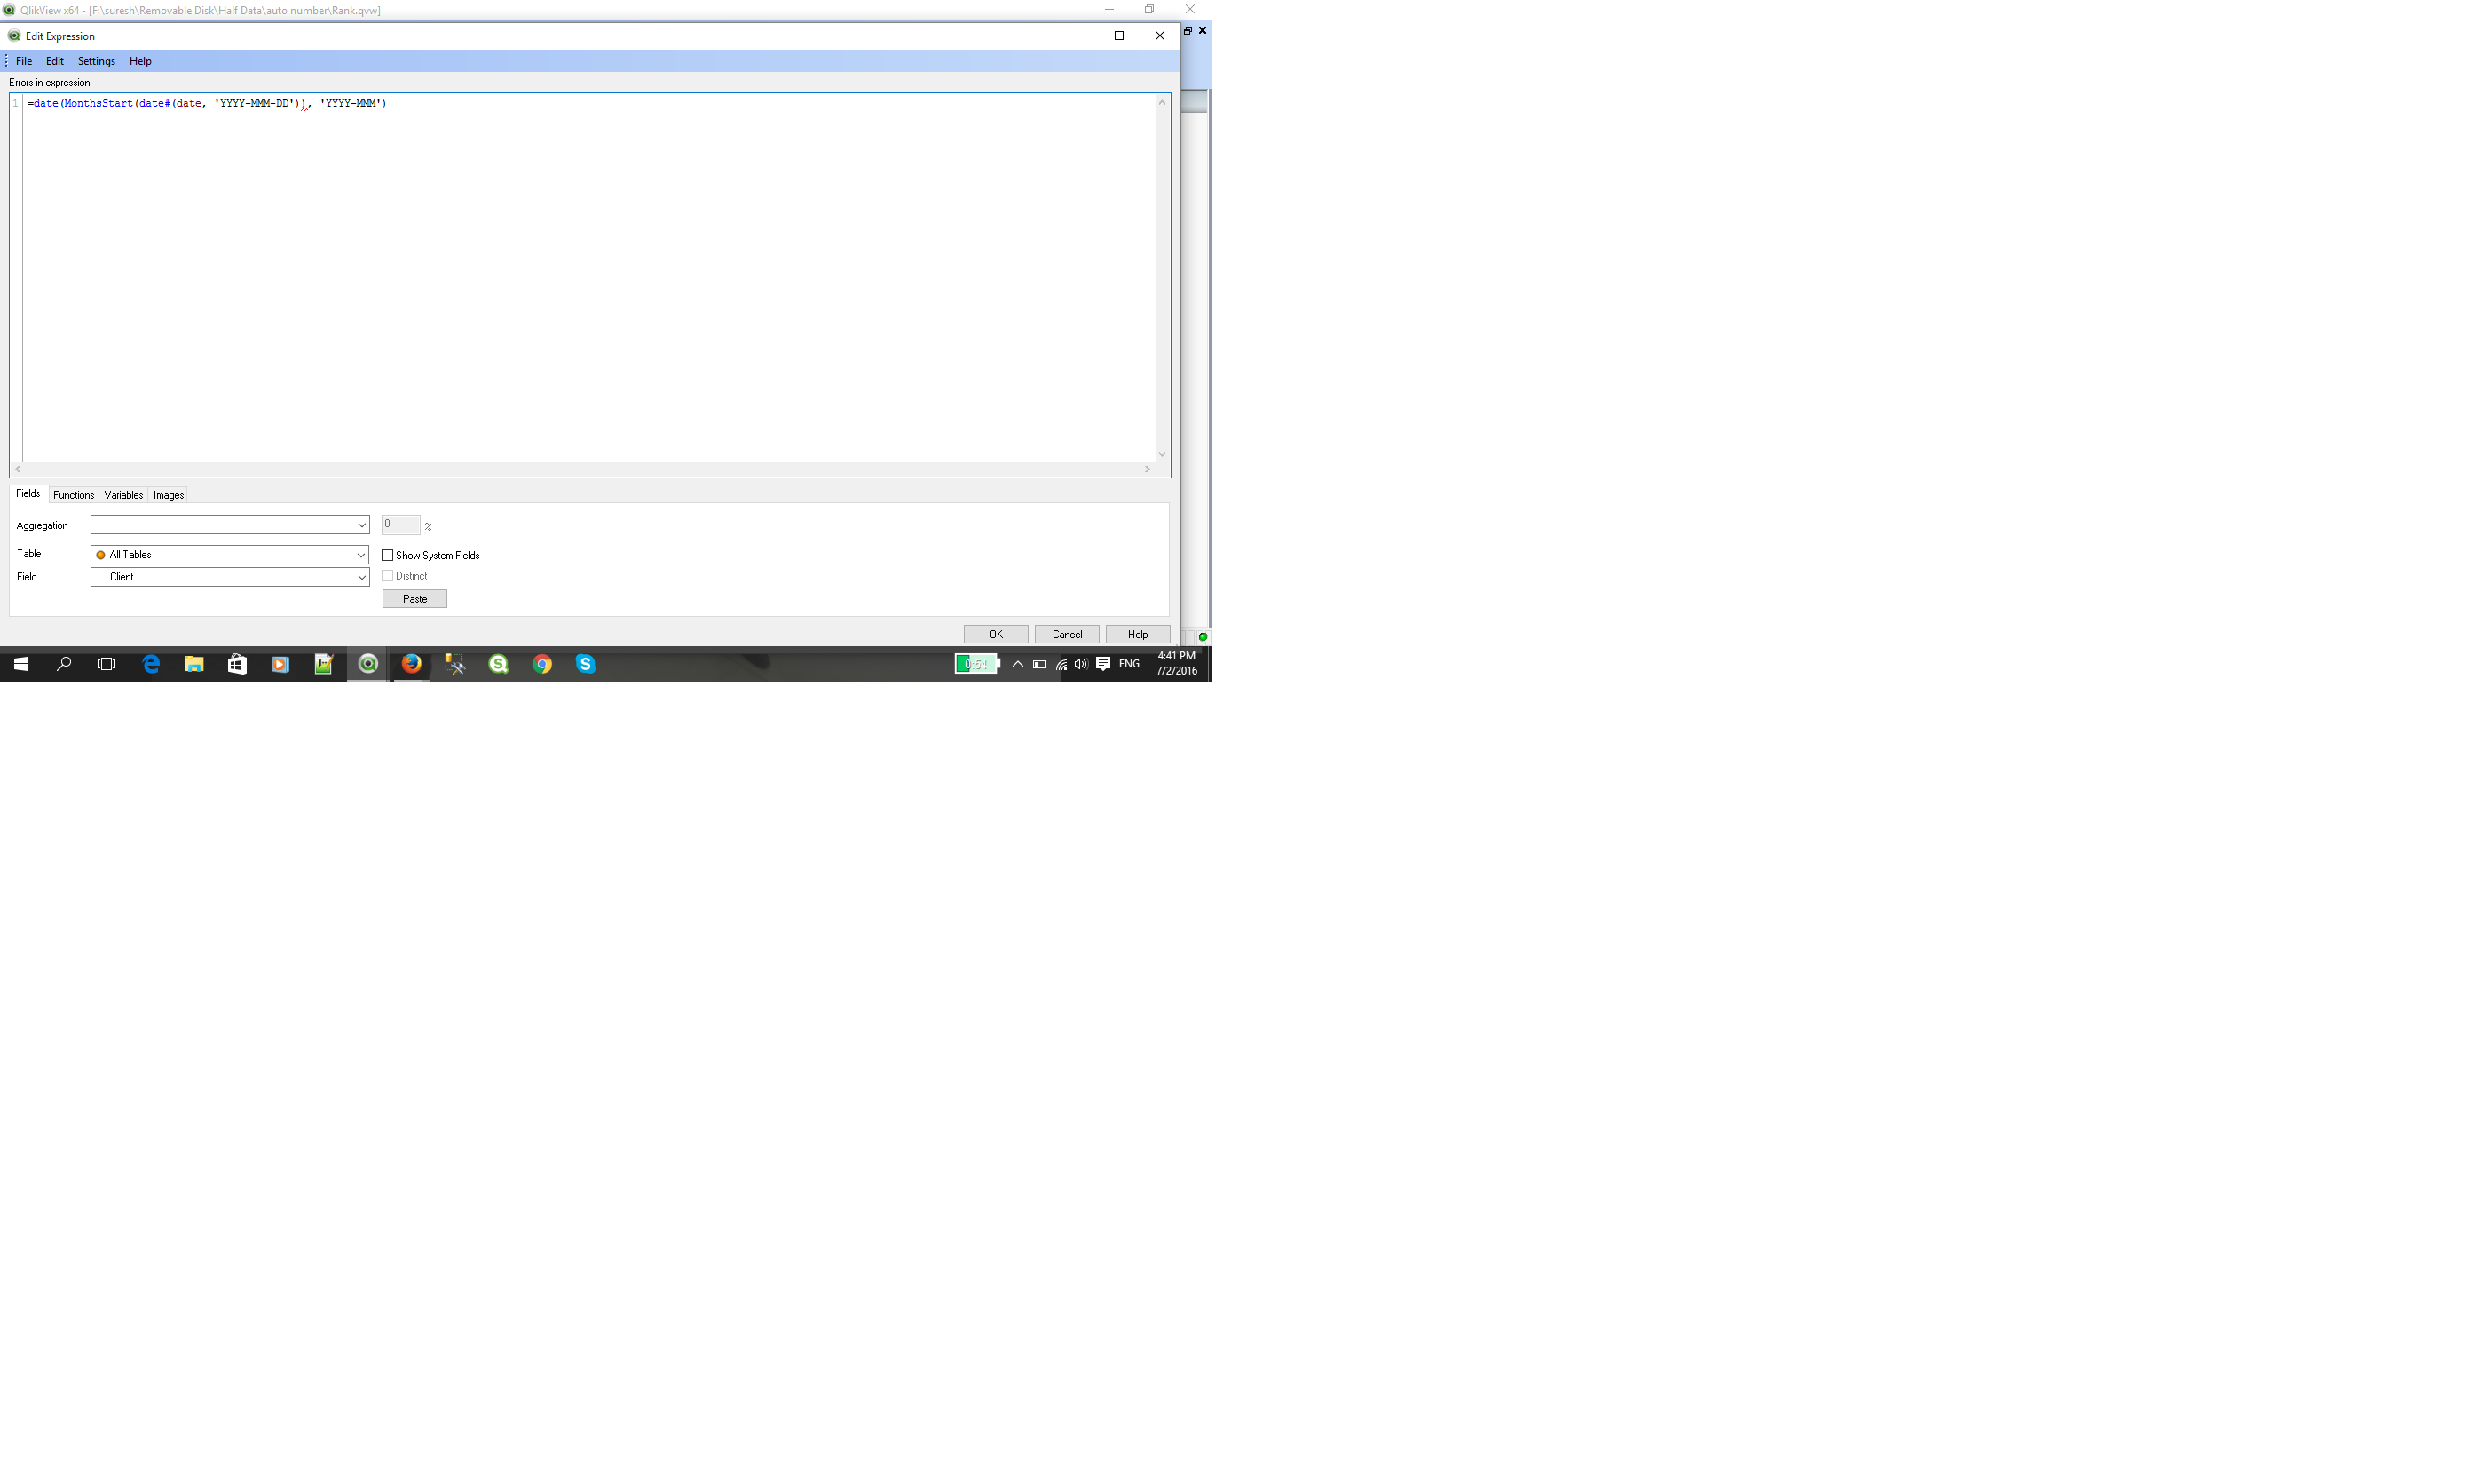Enable the Distinct checkbox option

coord(389,576)
